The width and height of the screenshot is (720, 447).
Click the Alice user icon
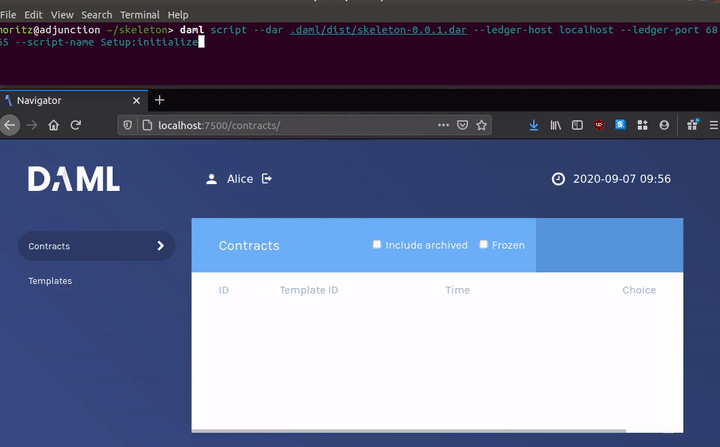[x=211, y=179]
